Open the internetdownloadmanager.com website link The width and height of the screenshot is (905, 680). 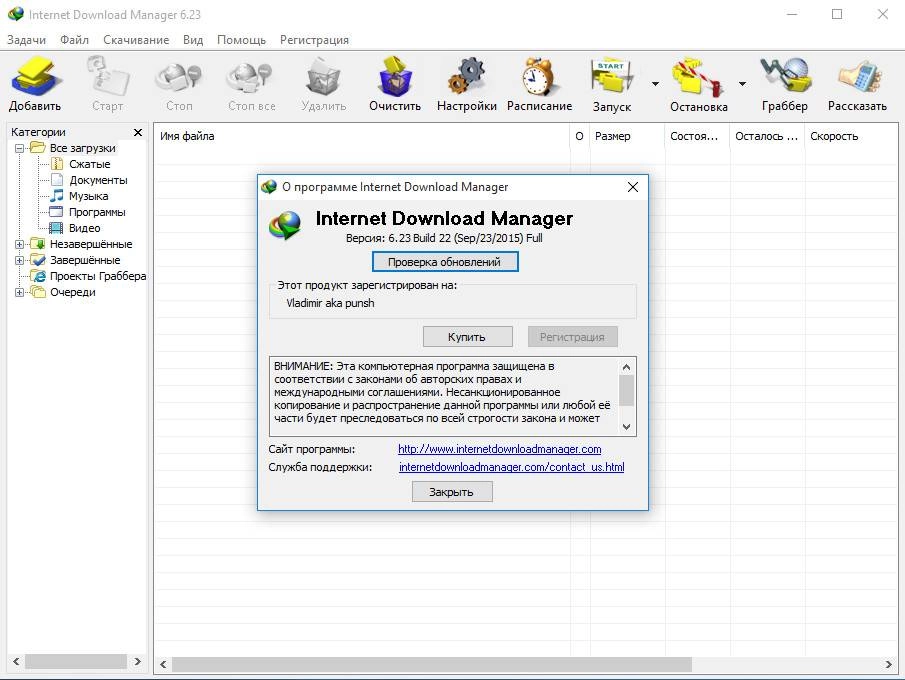500,449
